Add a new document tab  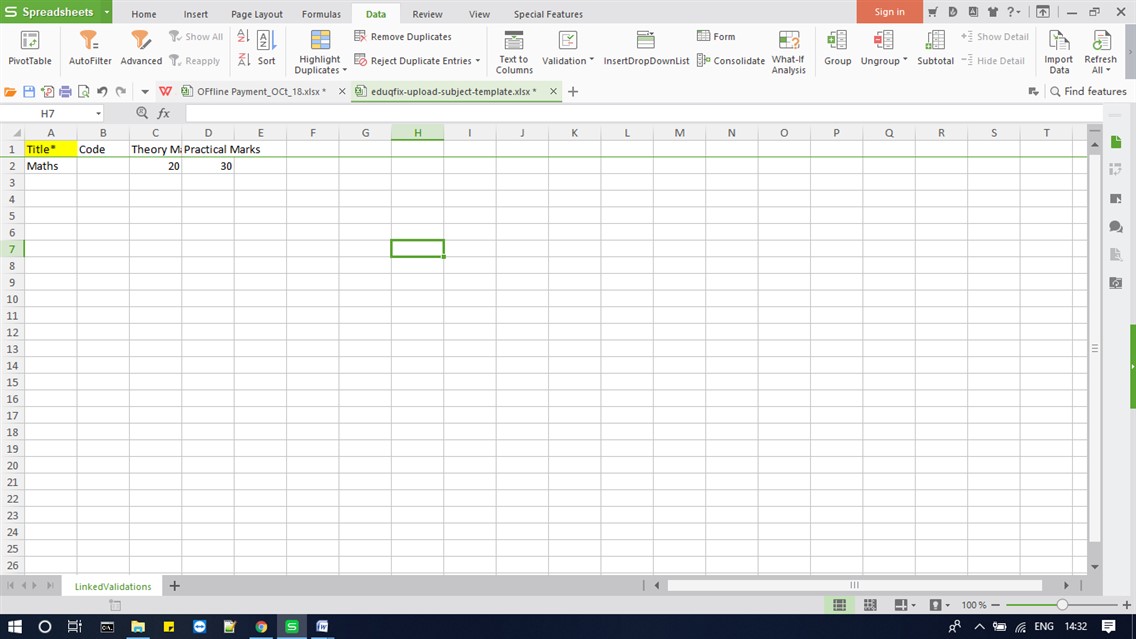(x=573, y=91)
